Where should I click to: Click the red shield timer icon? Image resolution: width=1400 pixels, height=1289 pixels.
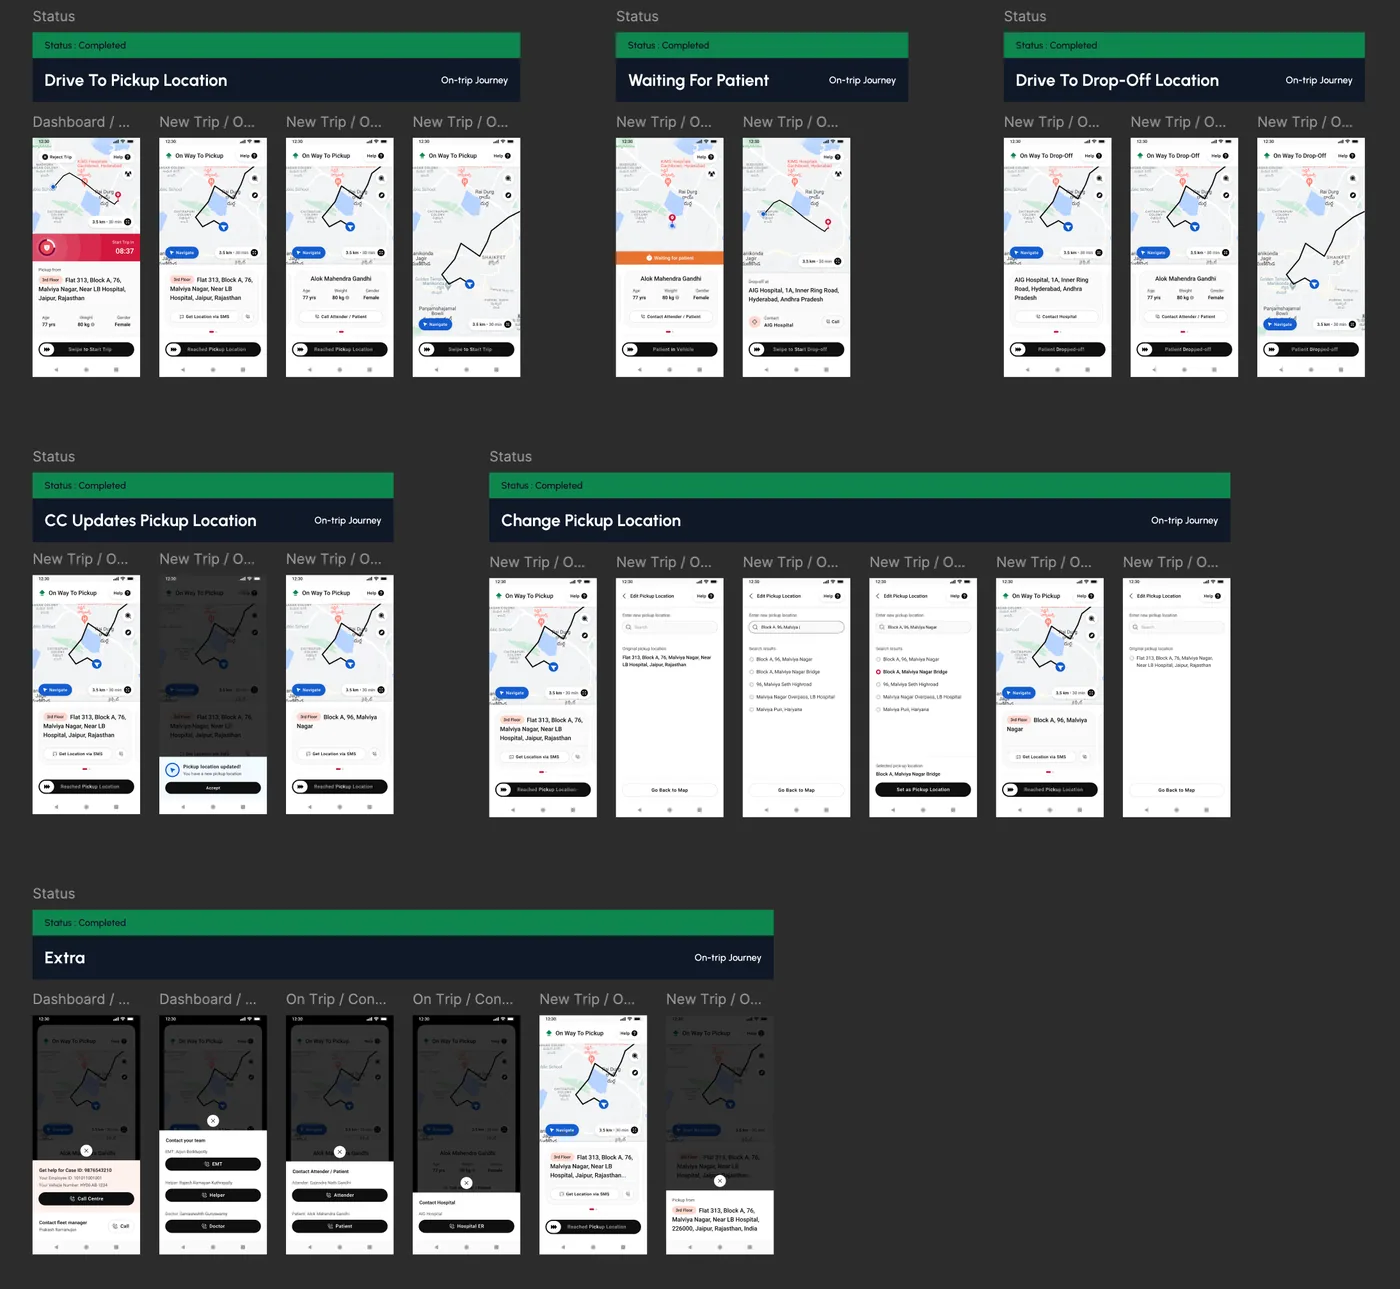(x=47, y=246)
